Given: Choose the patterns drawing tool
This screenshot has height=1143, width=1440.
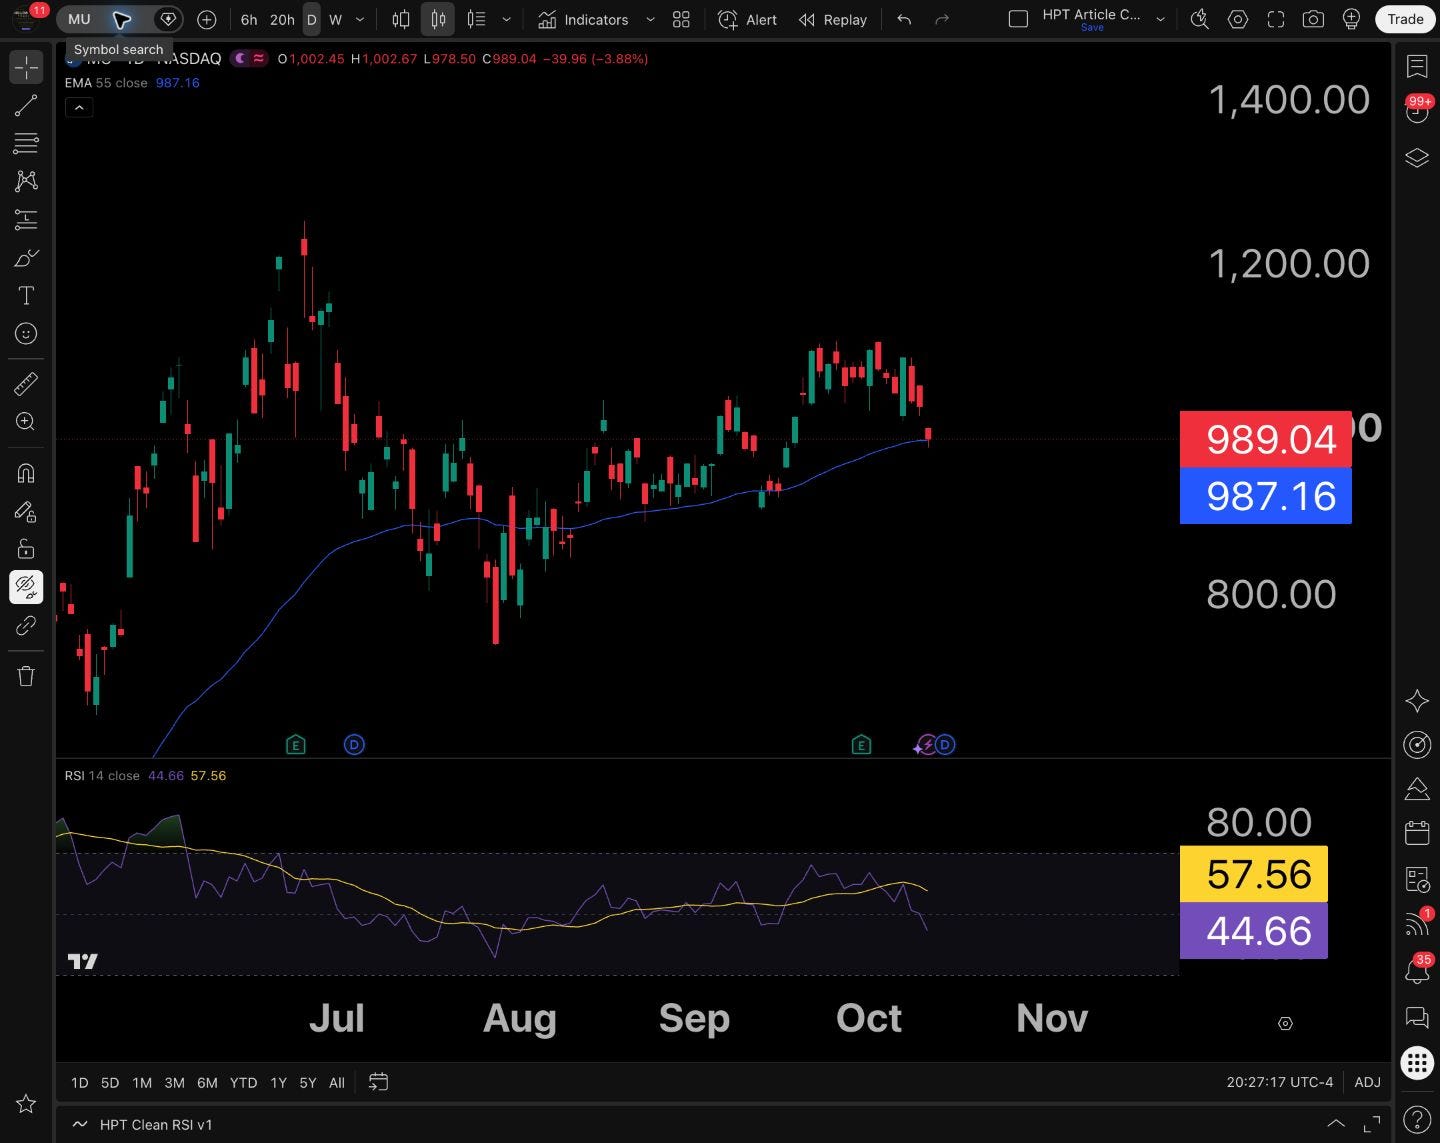Looking at the screenshot, I should pos(26,181).
